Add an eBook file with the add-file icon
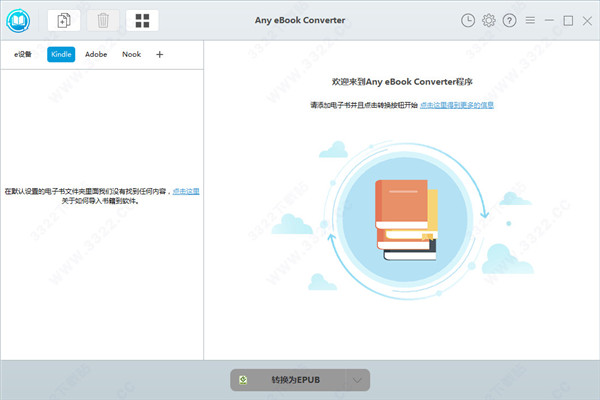Image resolution: width=600 pixels, height=400 pixels. (x=64, y=20)
